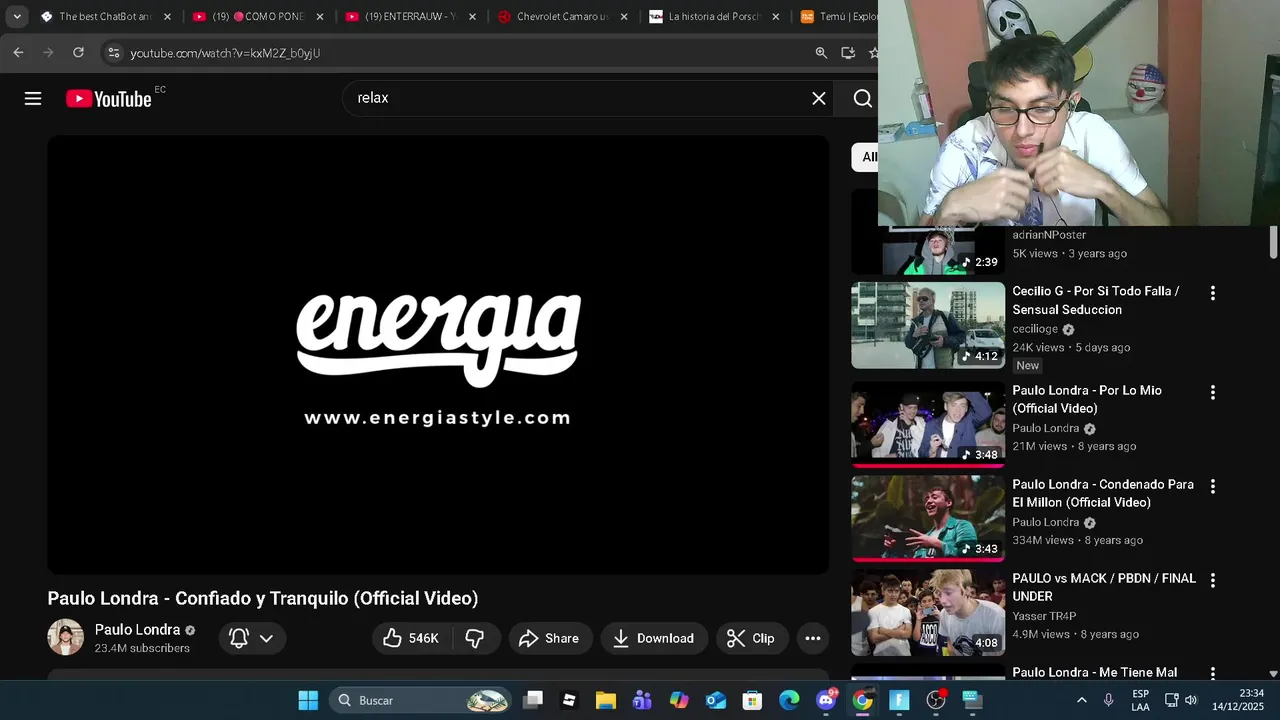
Task: Clear the search text with X
Action: pyautogui.click(x=819, y=98)
